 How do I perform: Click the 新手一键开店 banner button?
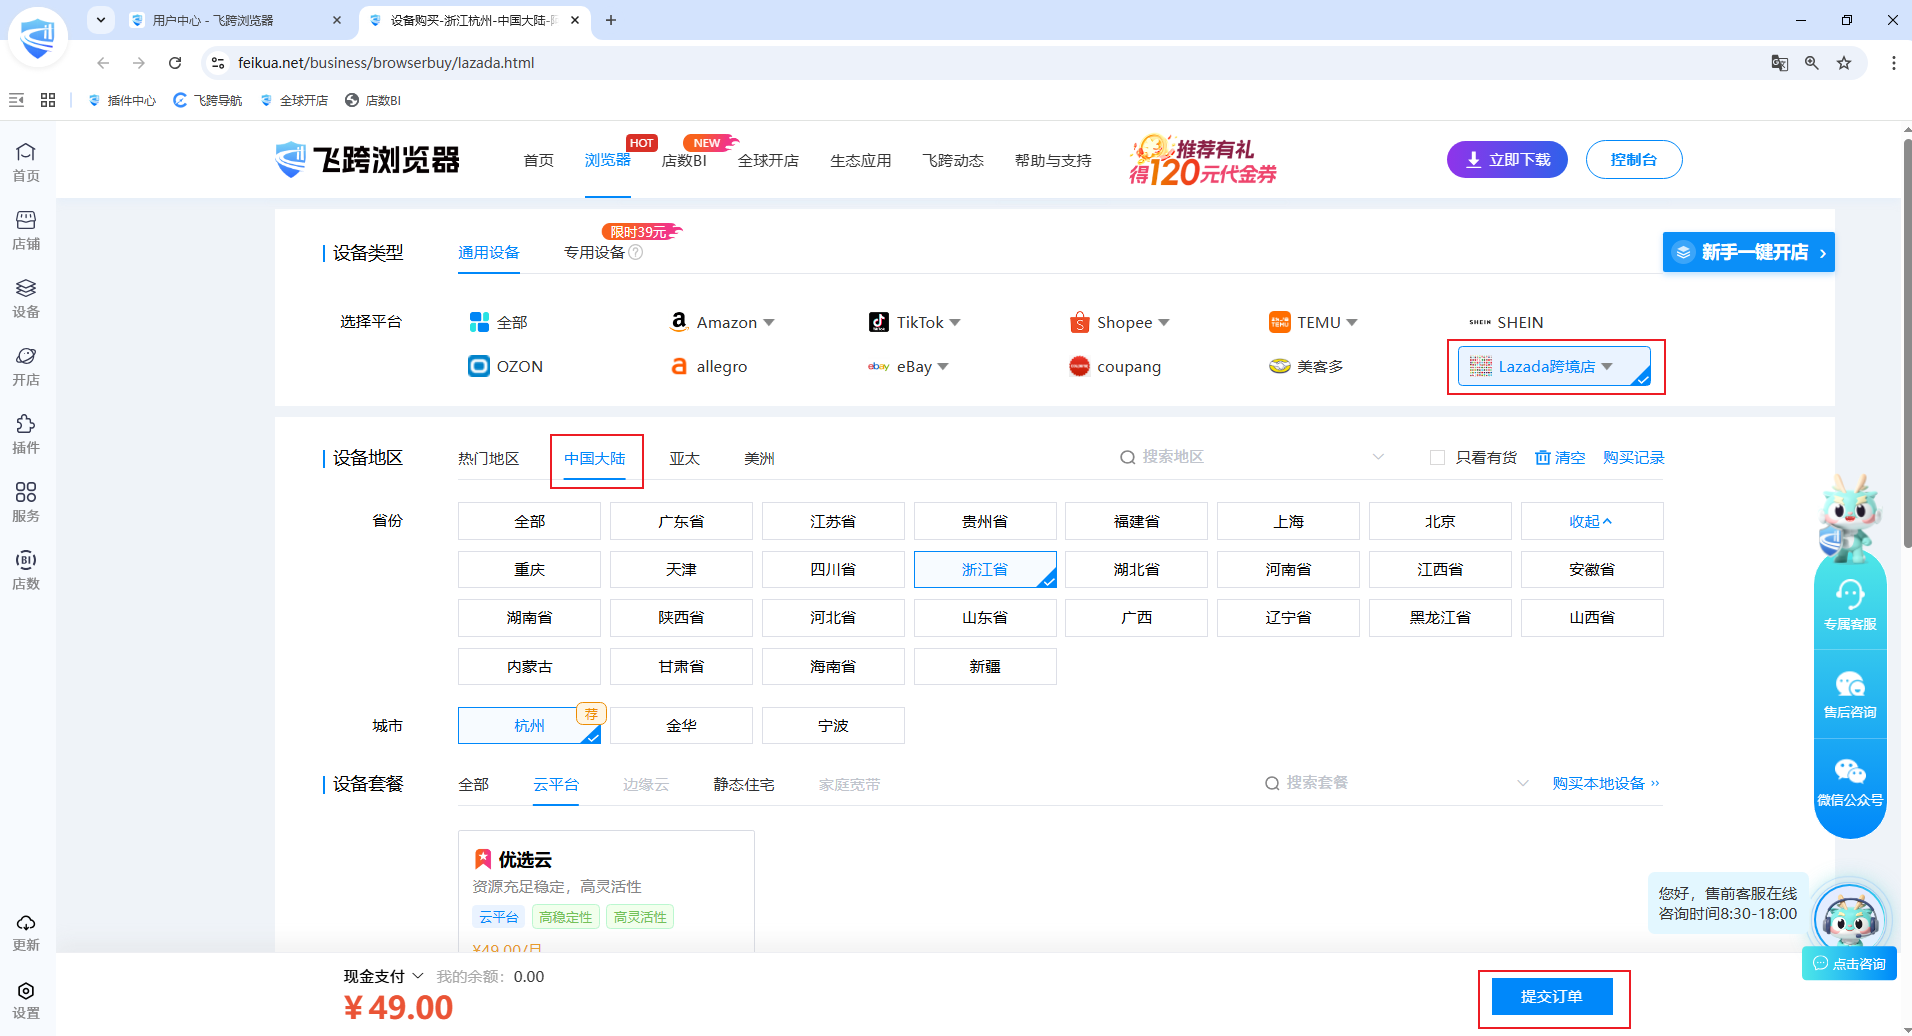coord(1749,252)
